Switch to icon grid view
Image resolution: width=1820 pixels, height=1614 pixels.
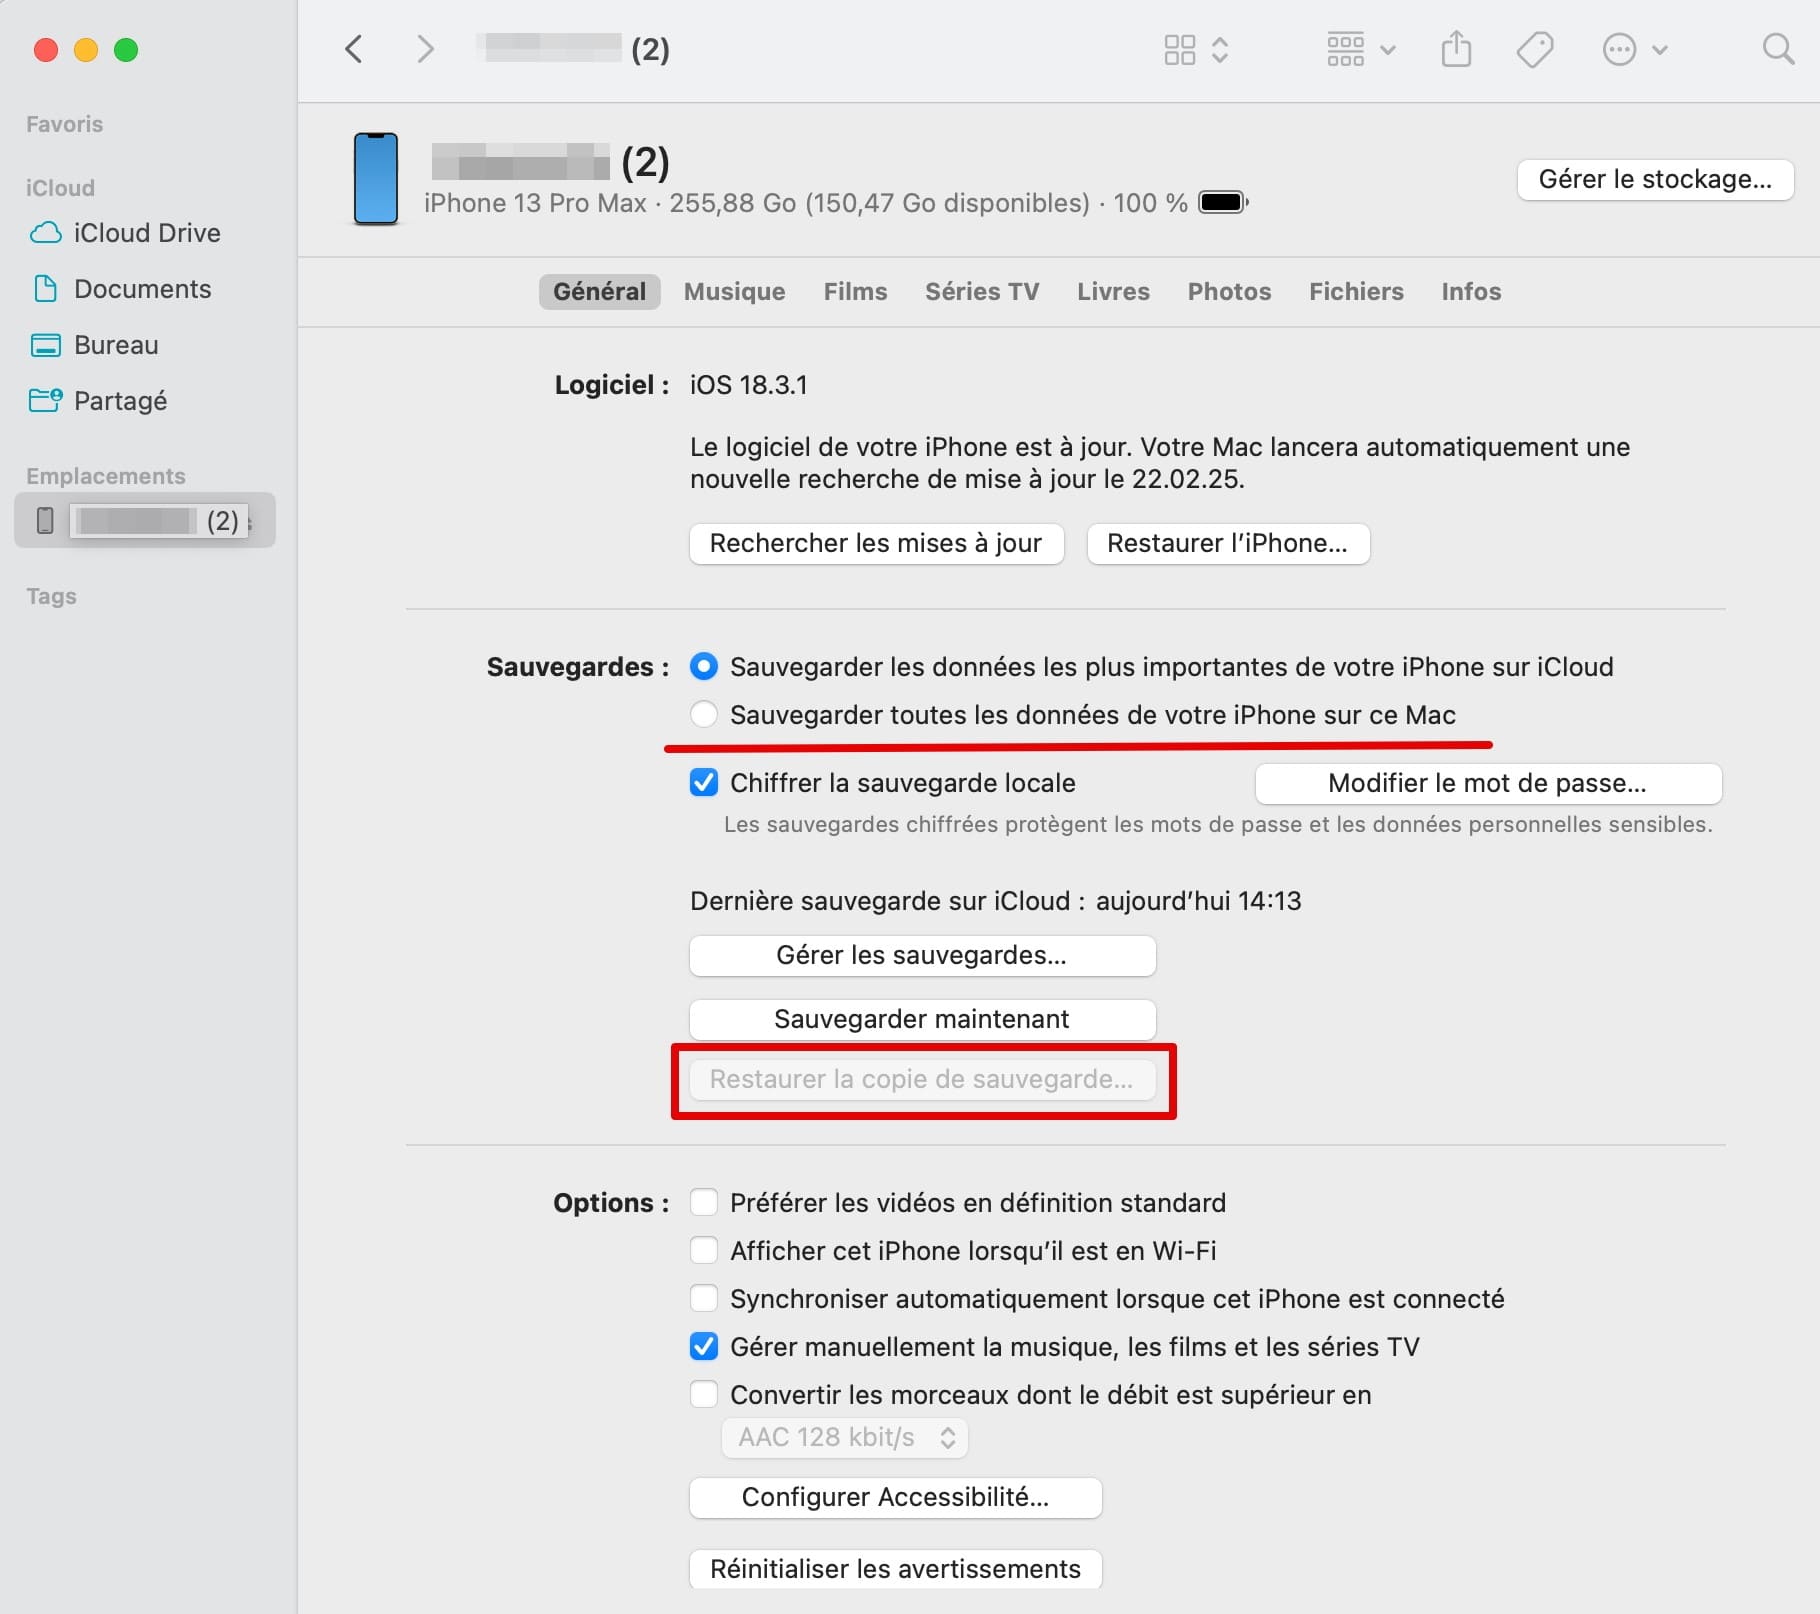[1180, 49]
